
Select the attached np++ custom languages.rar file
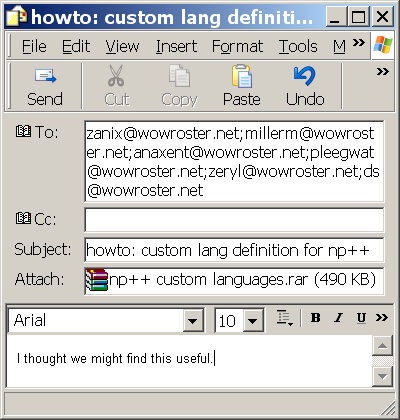point(231,280)
